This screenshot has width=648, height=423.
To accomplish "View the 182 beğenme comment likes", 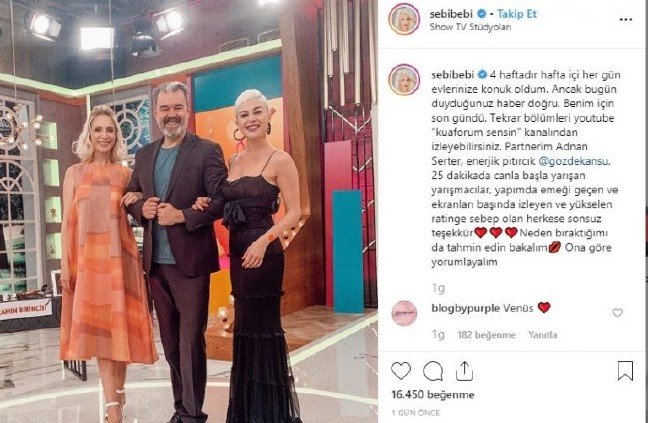I will coord(486,335).
